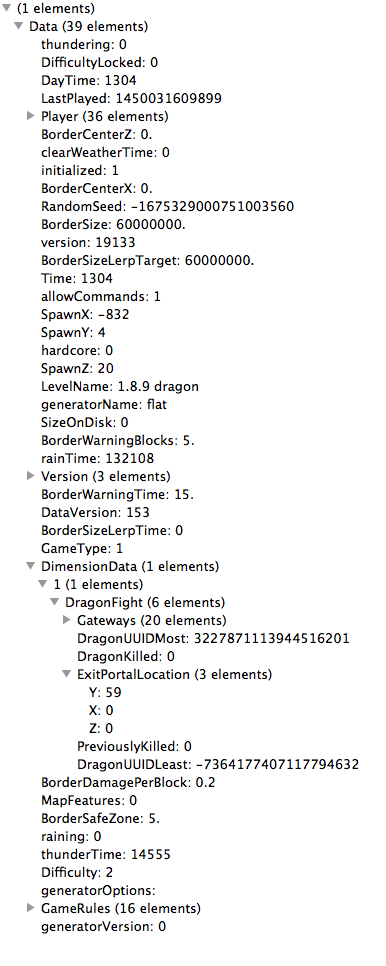Select the LastPlayed timestamp entry
Viewport: 386px width, 966px height.
click(x=131, y=98)
